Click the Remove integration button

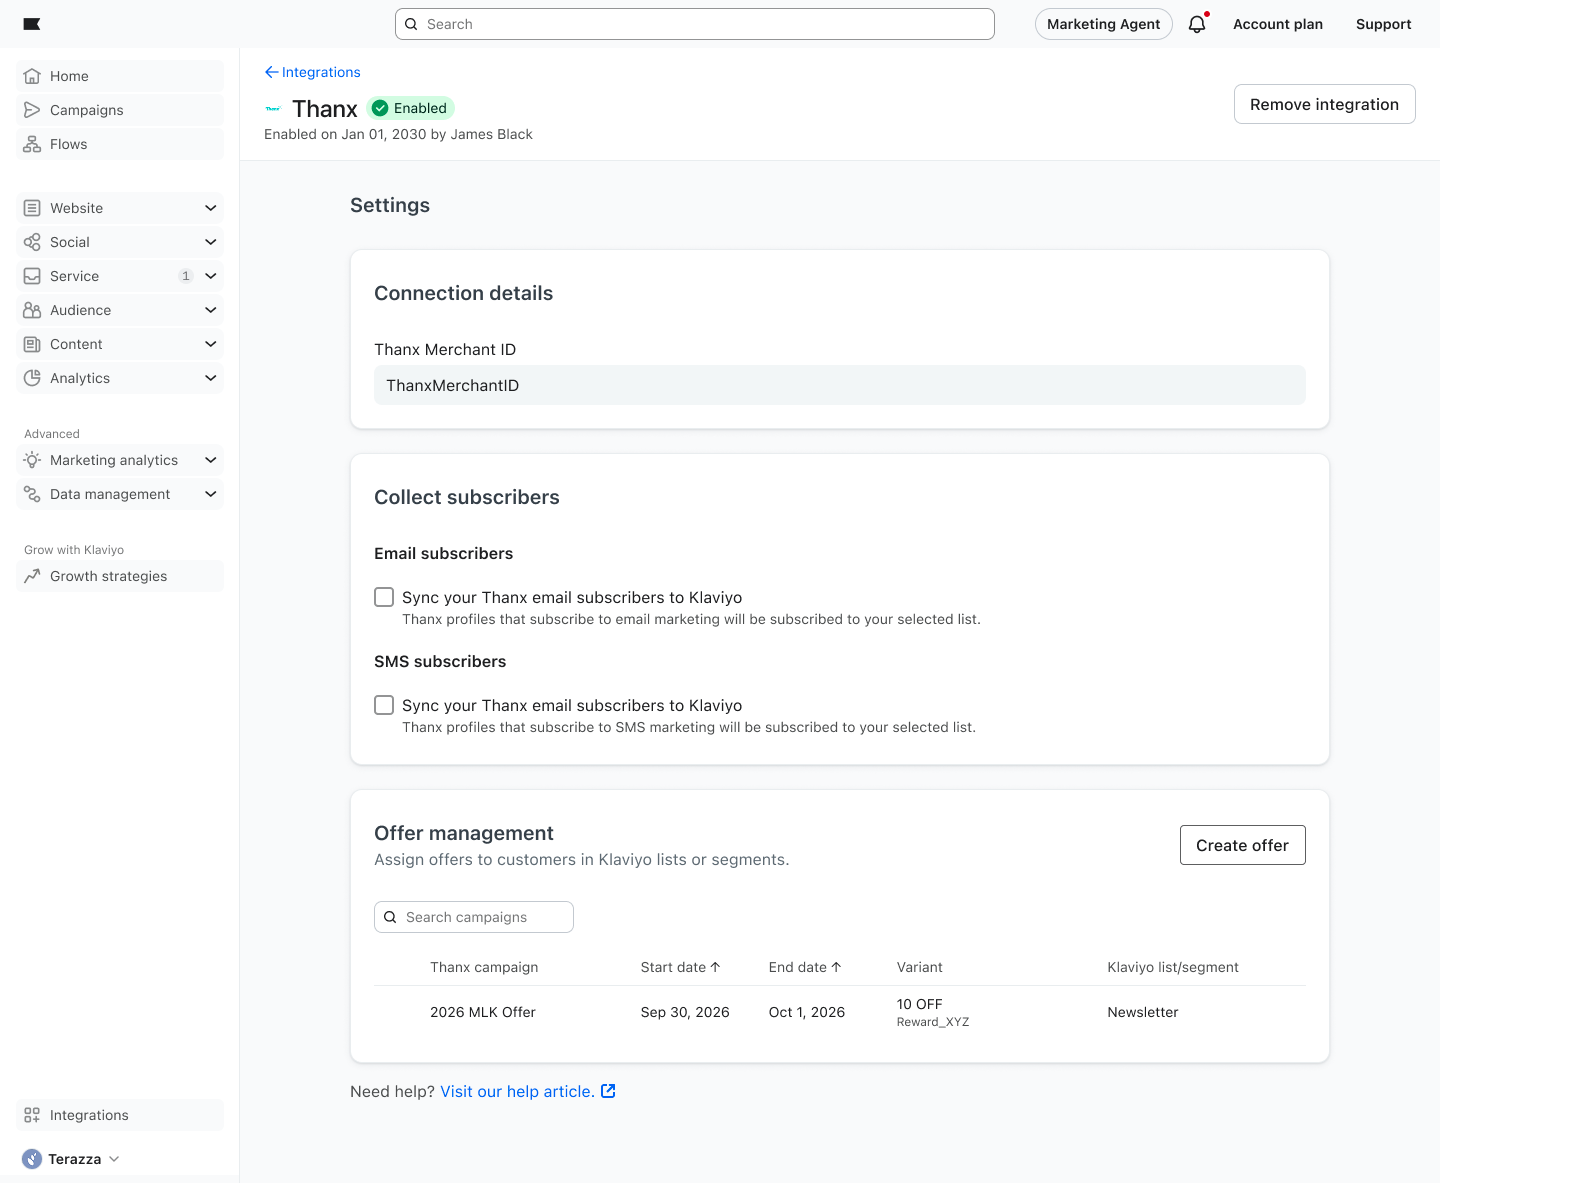coord(1324,104)
